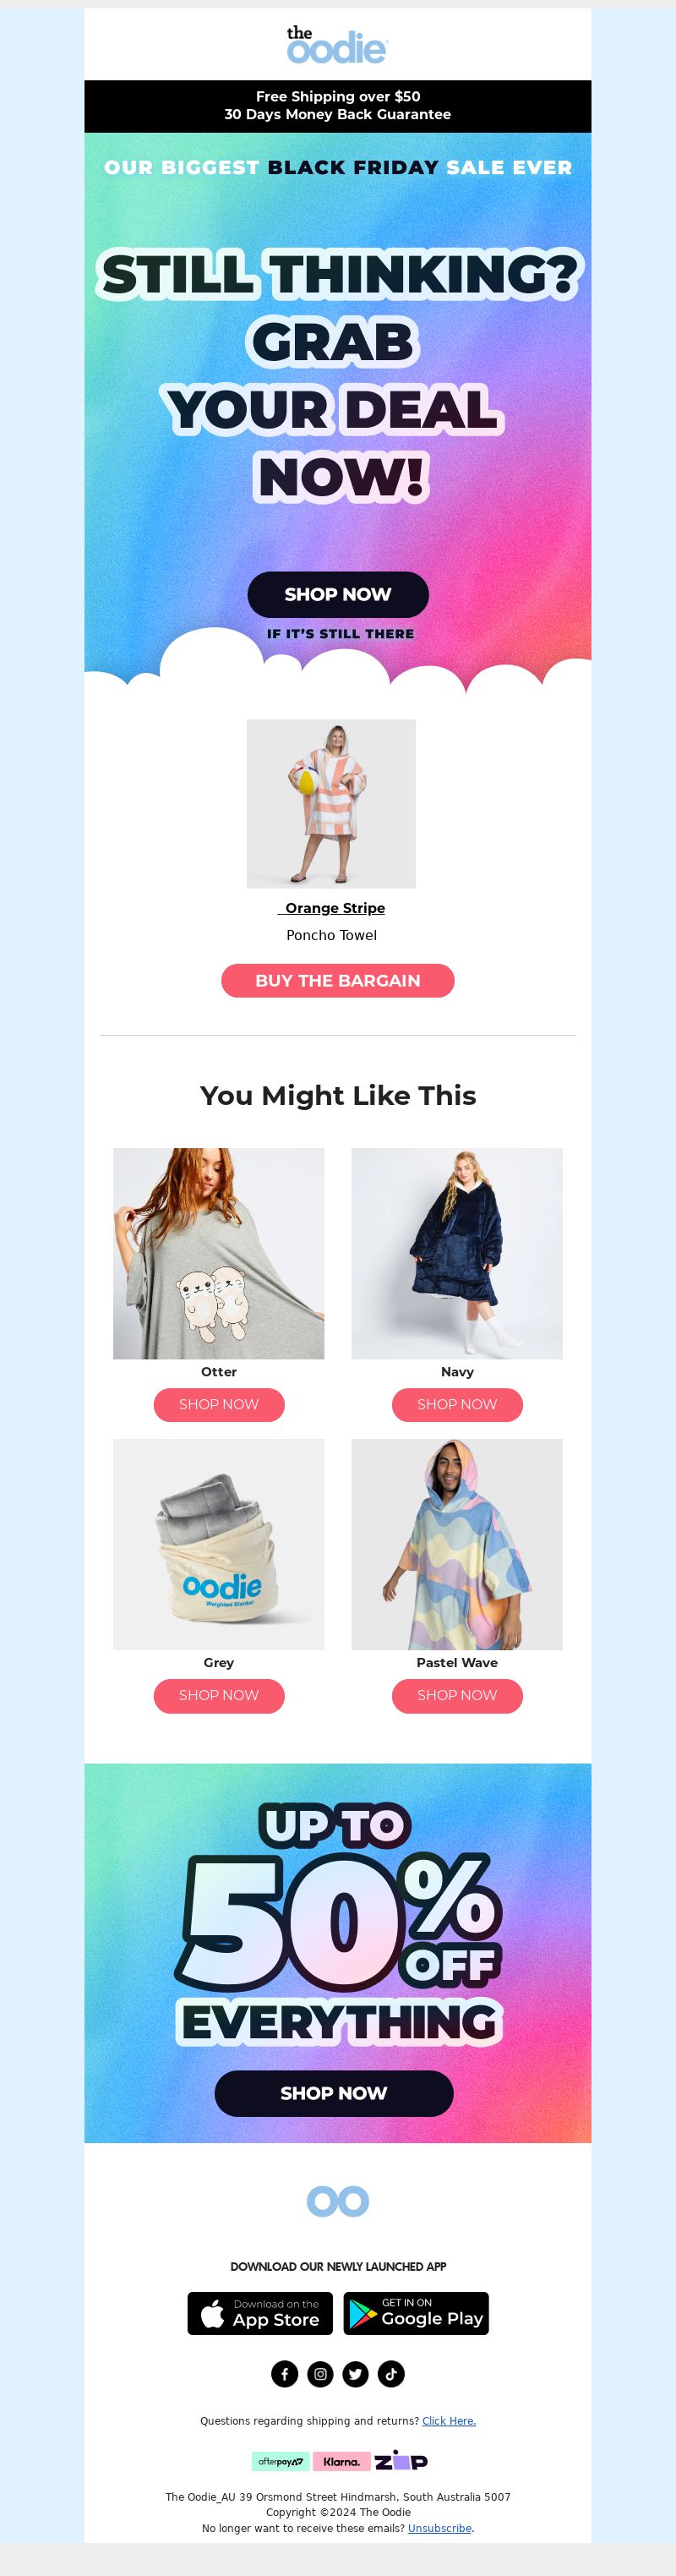Open the TikTok social icon
The width and height of the screenshot is (676, 2576).
pos(391,2373)
